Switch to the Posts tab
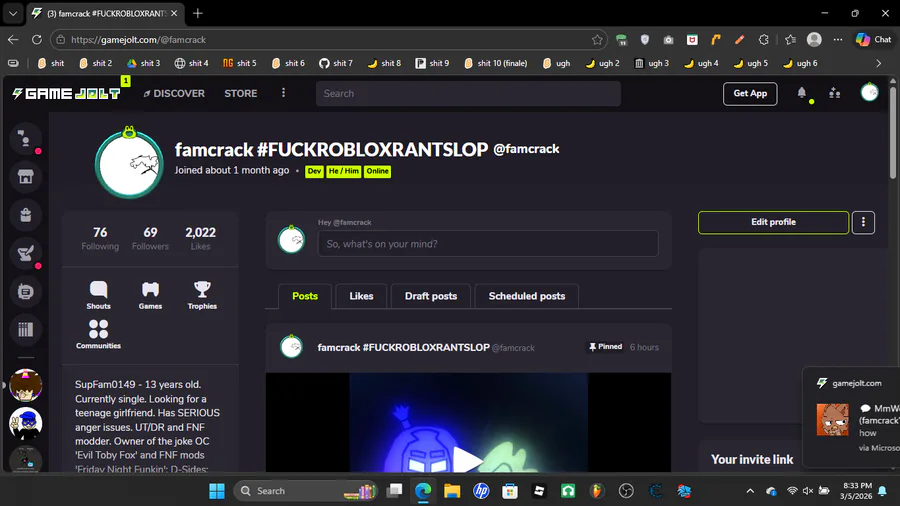900x506 pixels. click(x=305, y=296)
